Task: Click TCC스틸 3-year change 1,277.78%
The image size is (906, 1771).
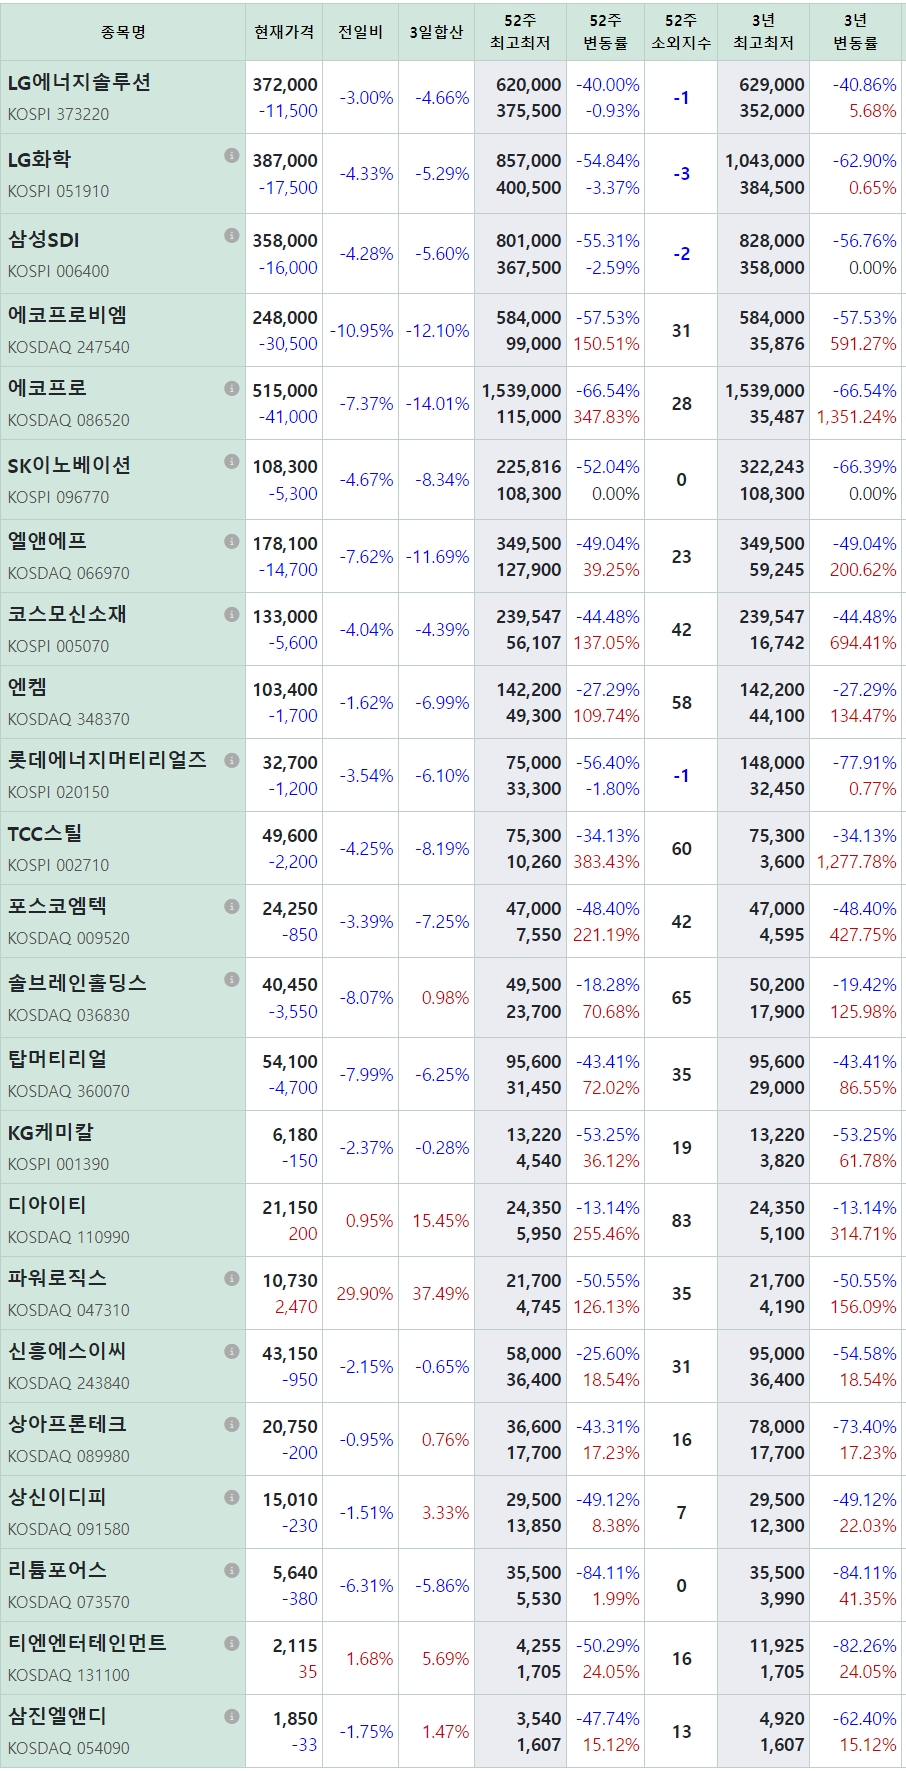Action: [x=857, y=862]
